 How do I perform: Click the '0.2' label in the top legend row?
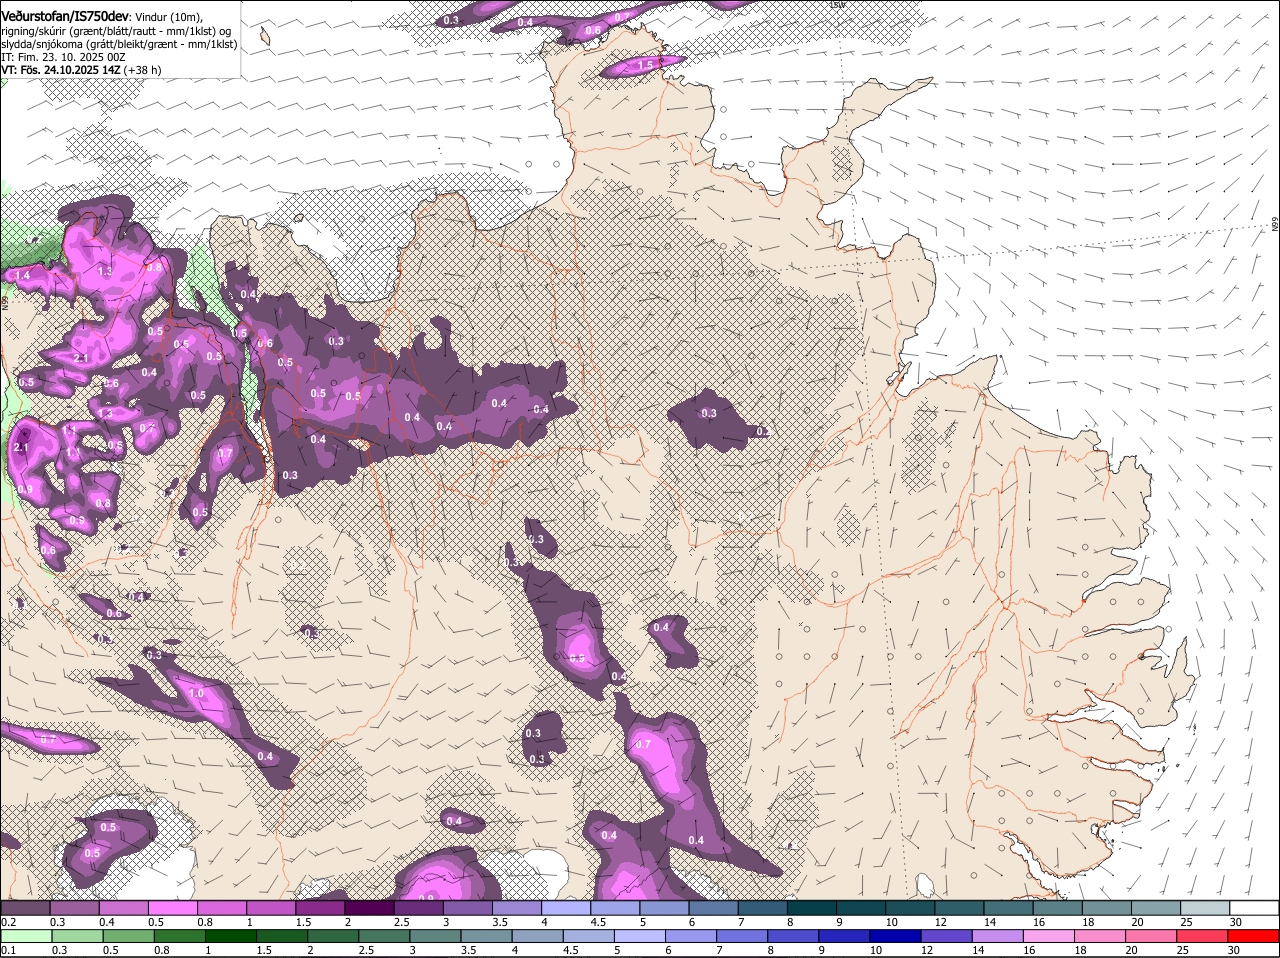pos(8,922)
